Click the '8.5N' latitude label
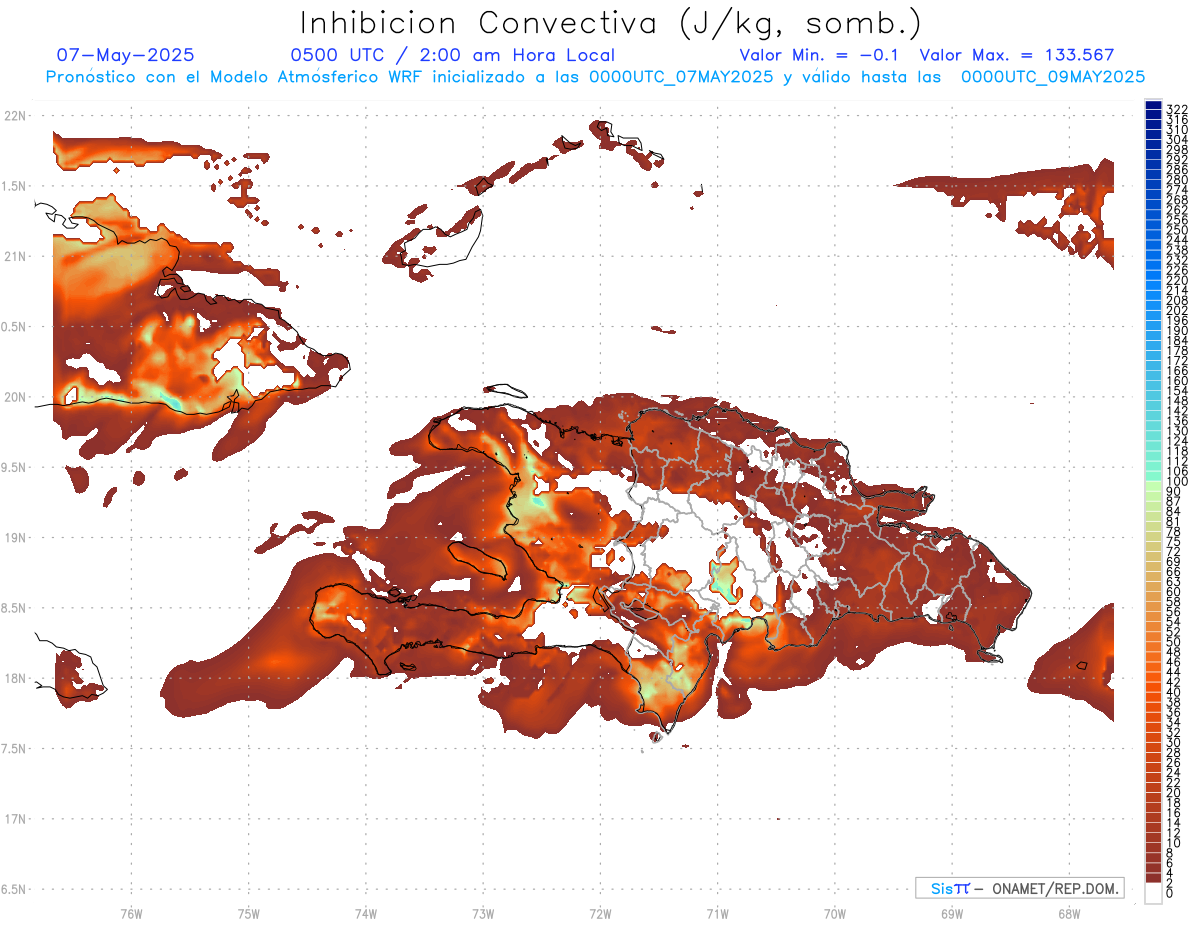The width and height of the screenshot is (1200, 927). 14,608
